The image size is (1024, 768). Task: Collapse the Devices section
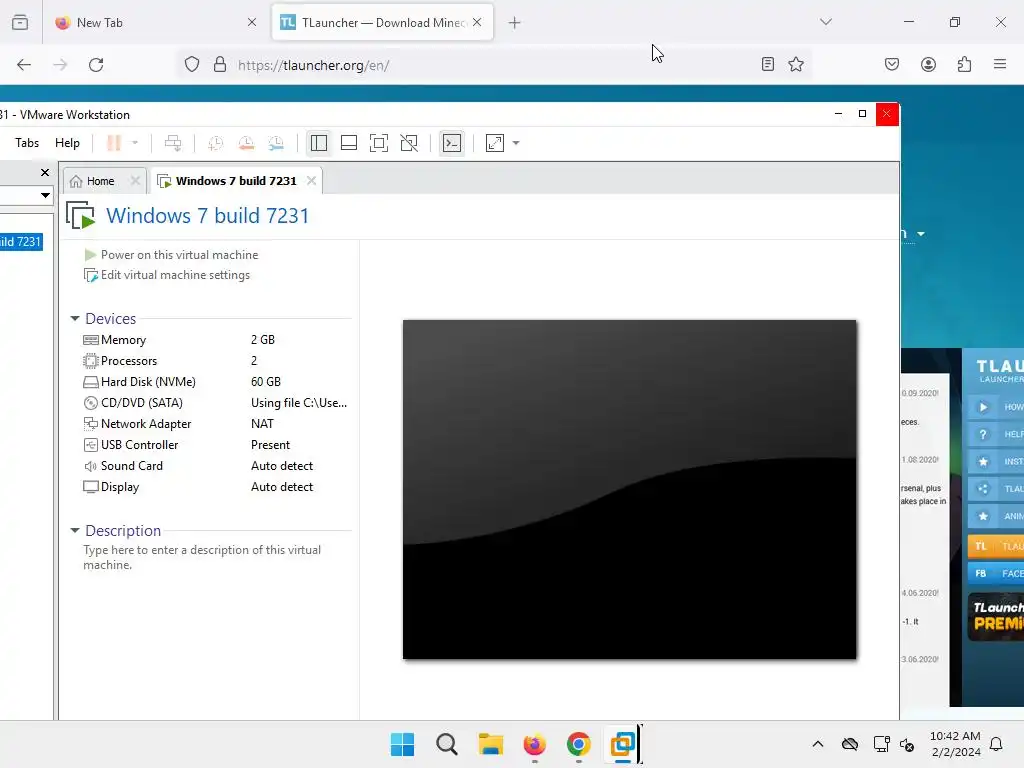(74, 319)
